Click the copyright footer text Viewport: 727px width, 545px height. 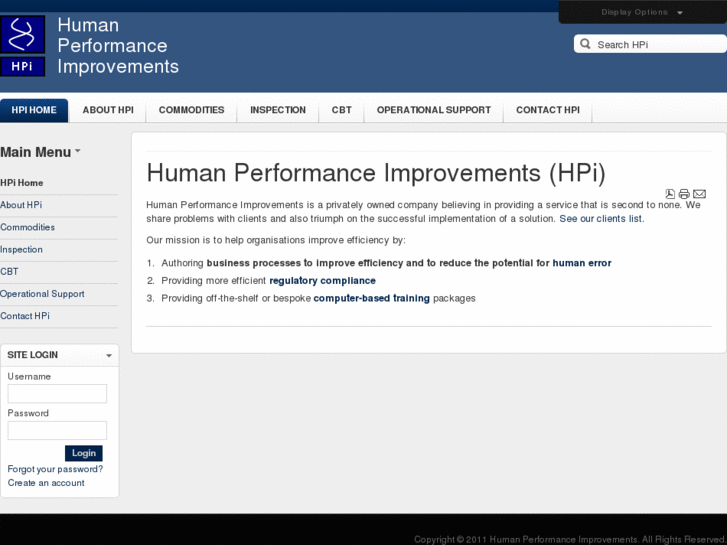(569, 539)
